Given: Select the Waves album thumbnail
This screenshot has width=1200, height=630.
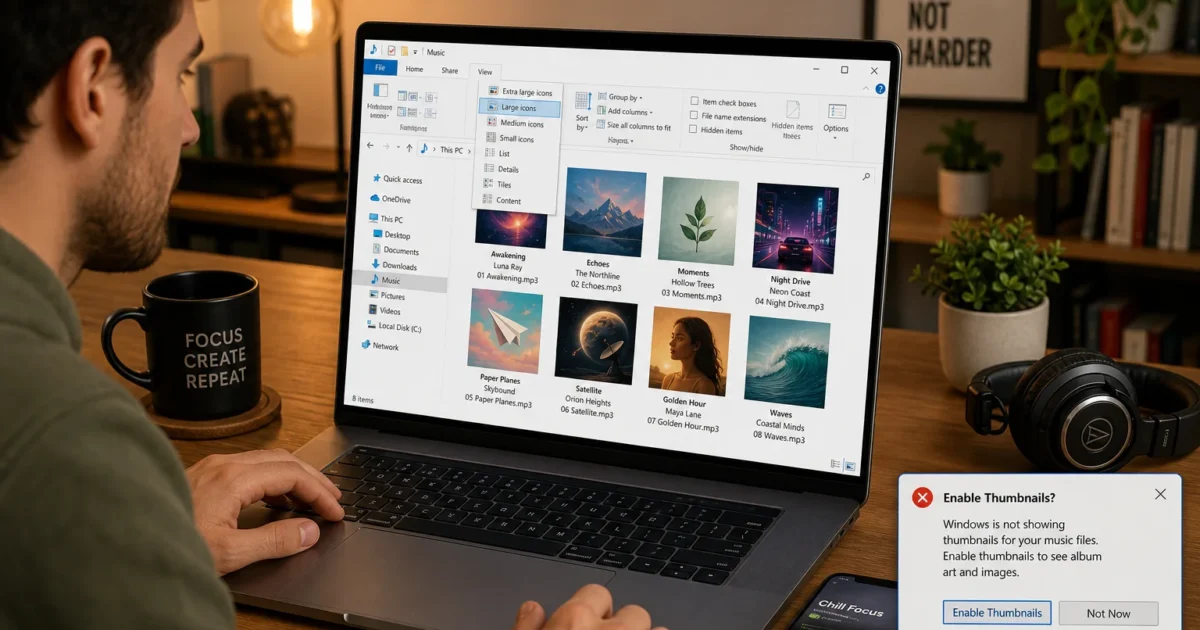Looking at the screenshot, I should pos(787,360).
